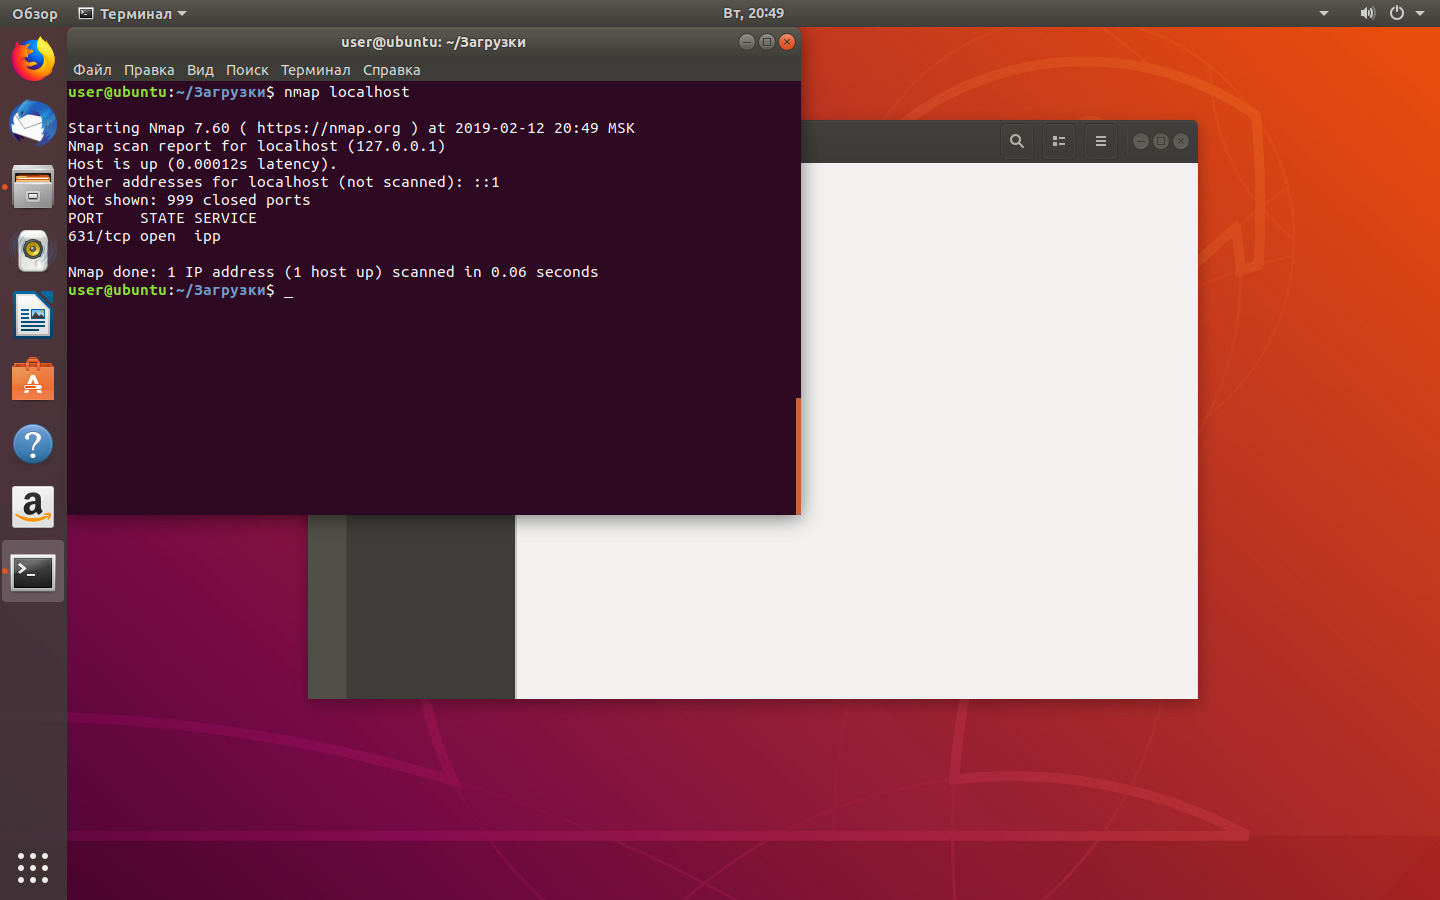Open Ubuntu Software center
This screenshot has width=1440, height=900.
coord(33,379)
